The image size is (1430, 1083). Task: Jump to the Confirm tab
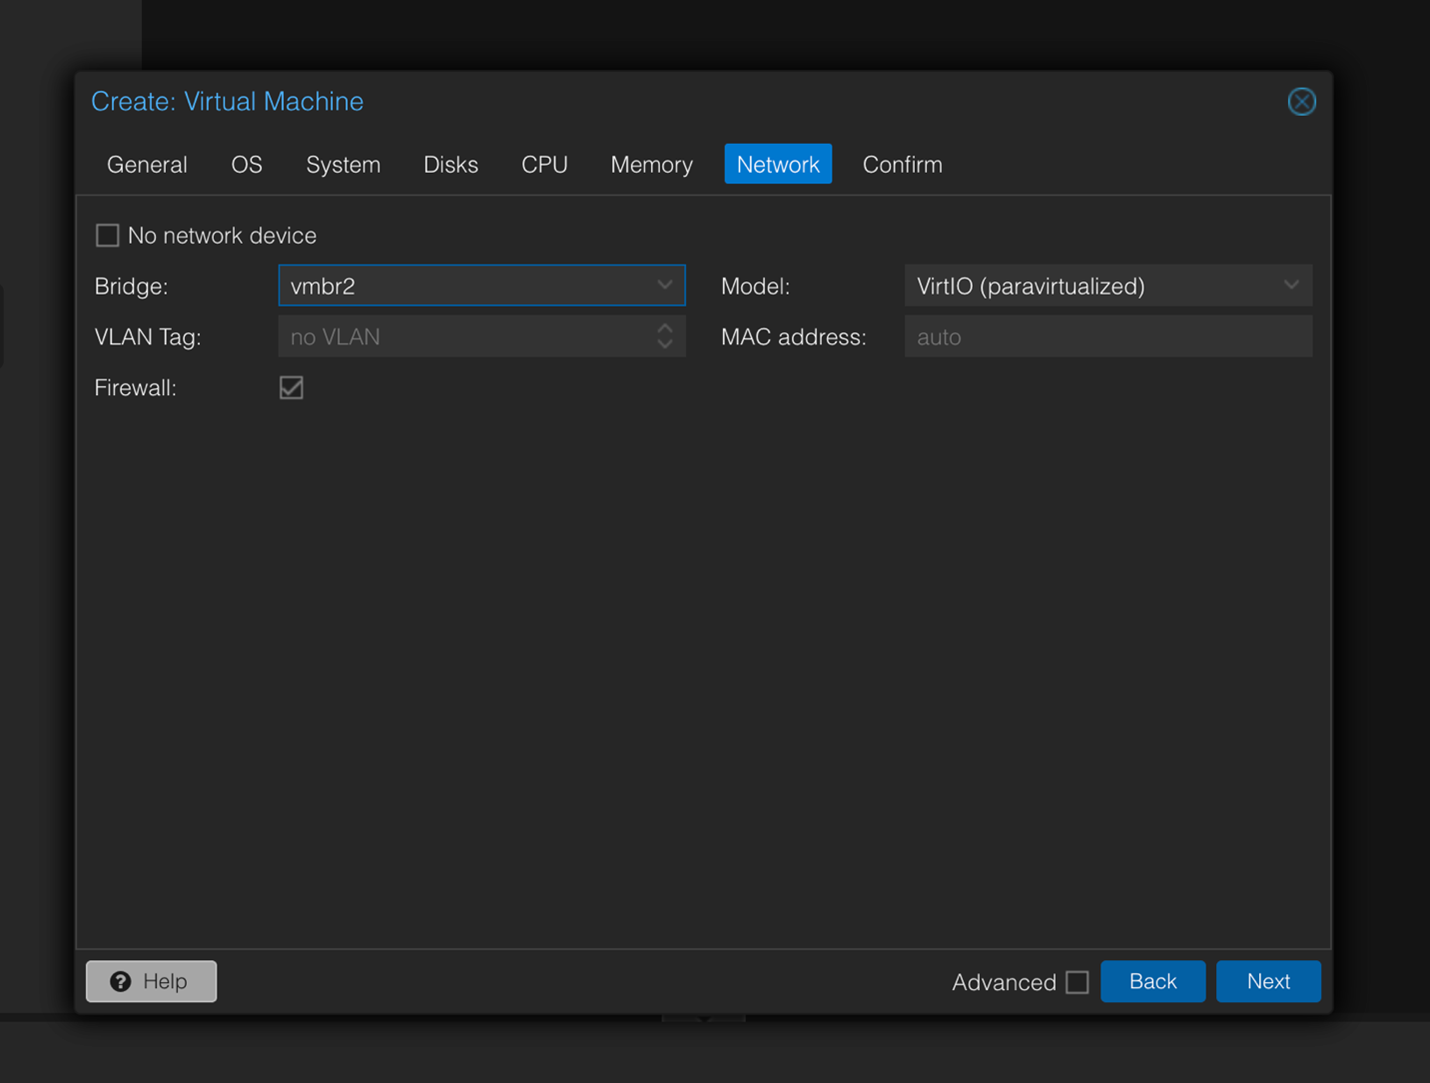[x=902, y=165]
